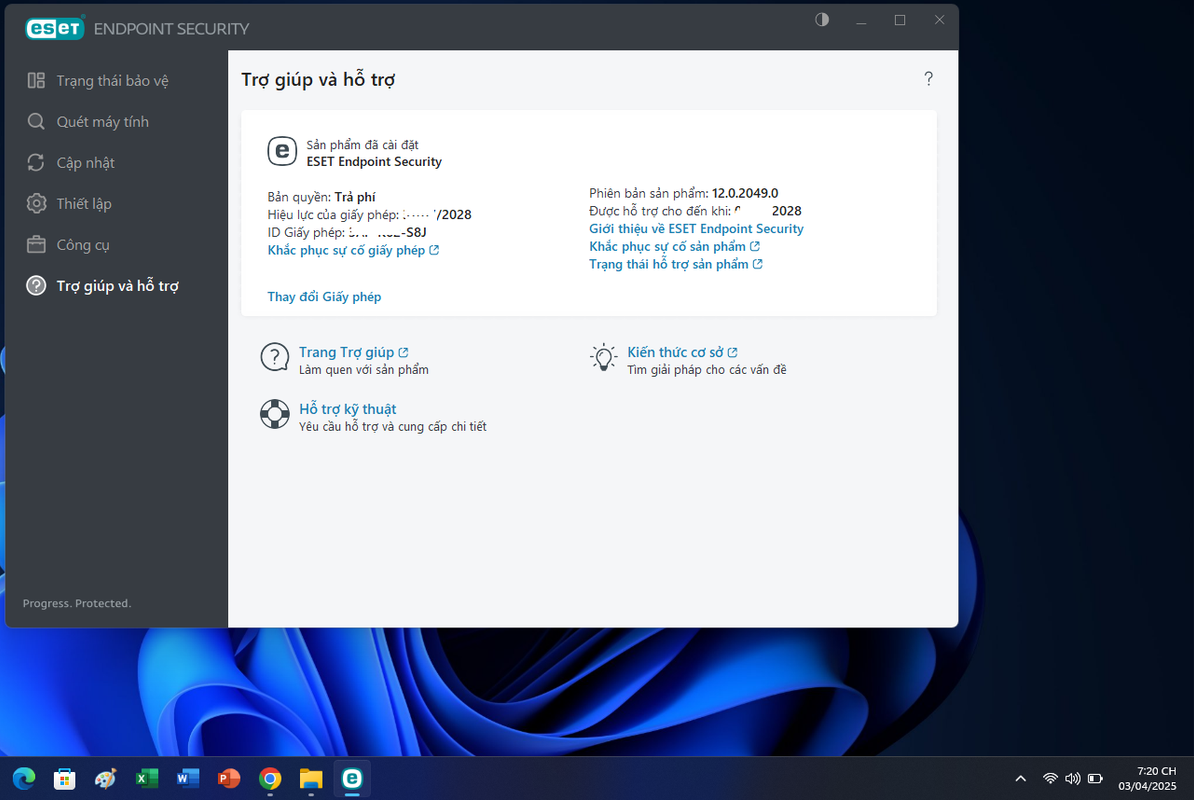Click the Trả phí license type text
1194x800 pixels.
click(355, 197)
